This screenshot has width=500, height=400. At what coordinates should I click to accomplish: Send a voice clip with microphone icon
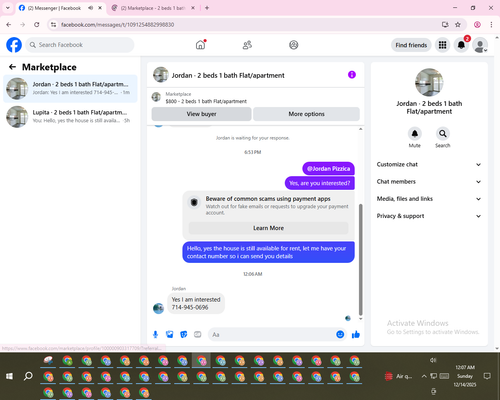pyautogui.click(x=155, y=334)
